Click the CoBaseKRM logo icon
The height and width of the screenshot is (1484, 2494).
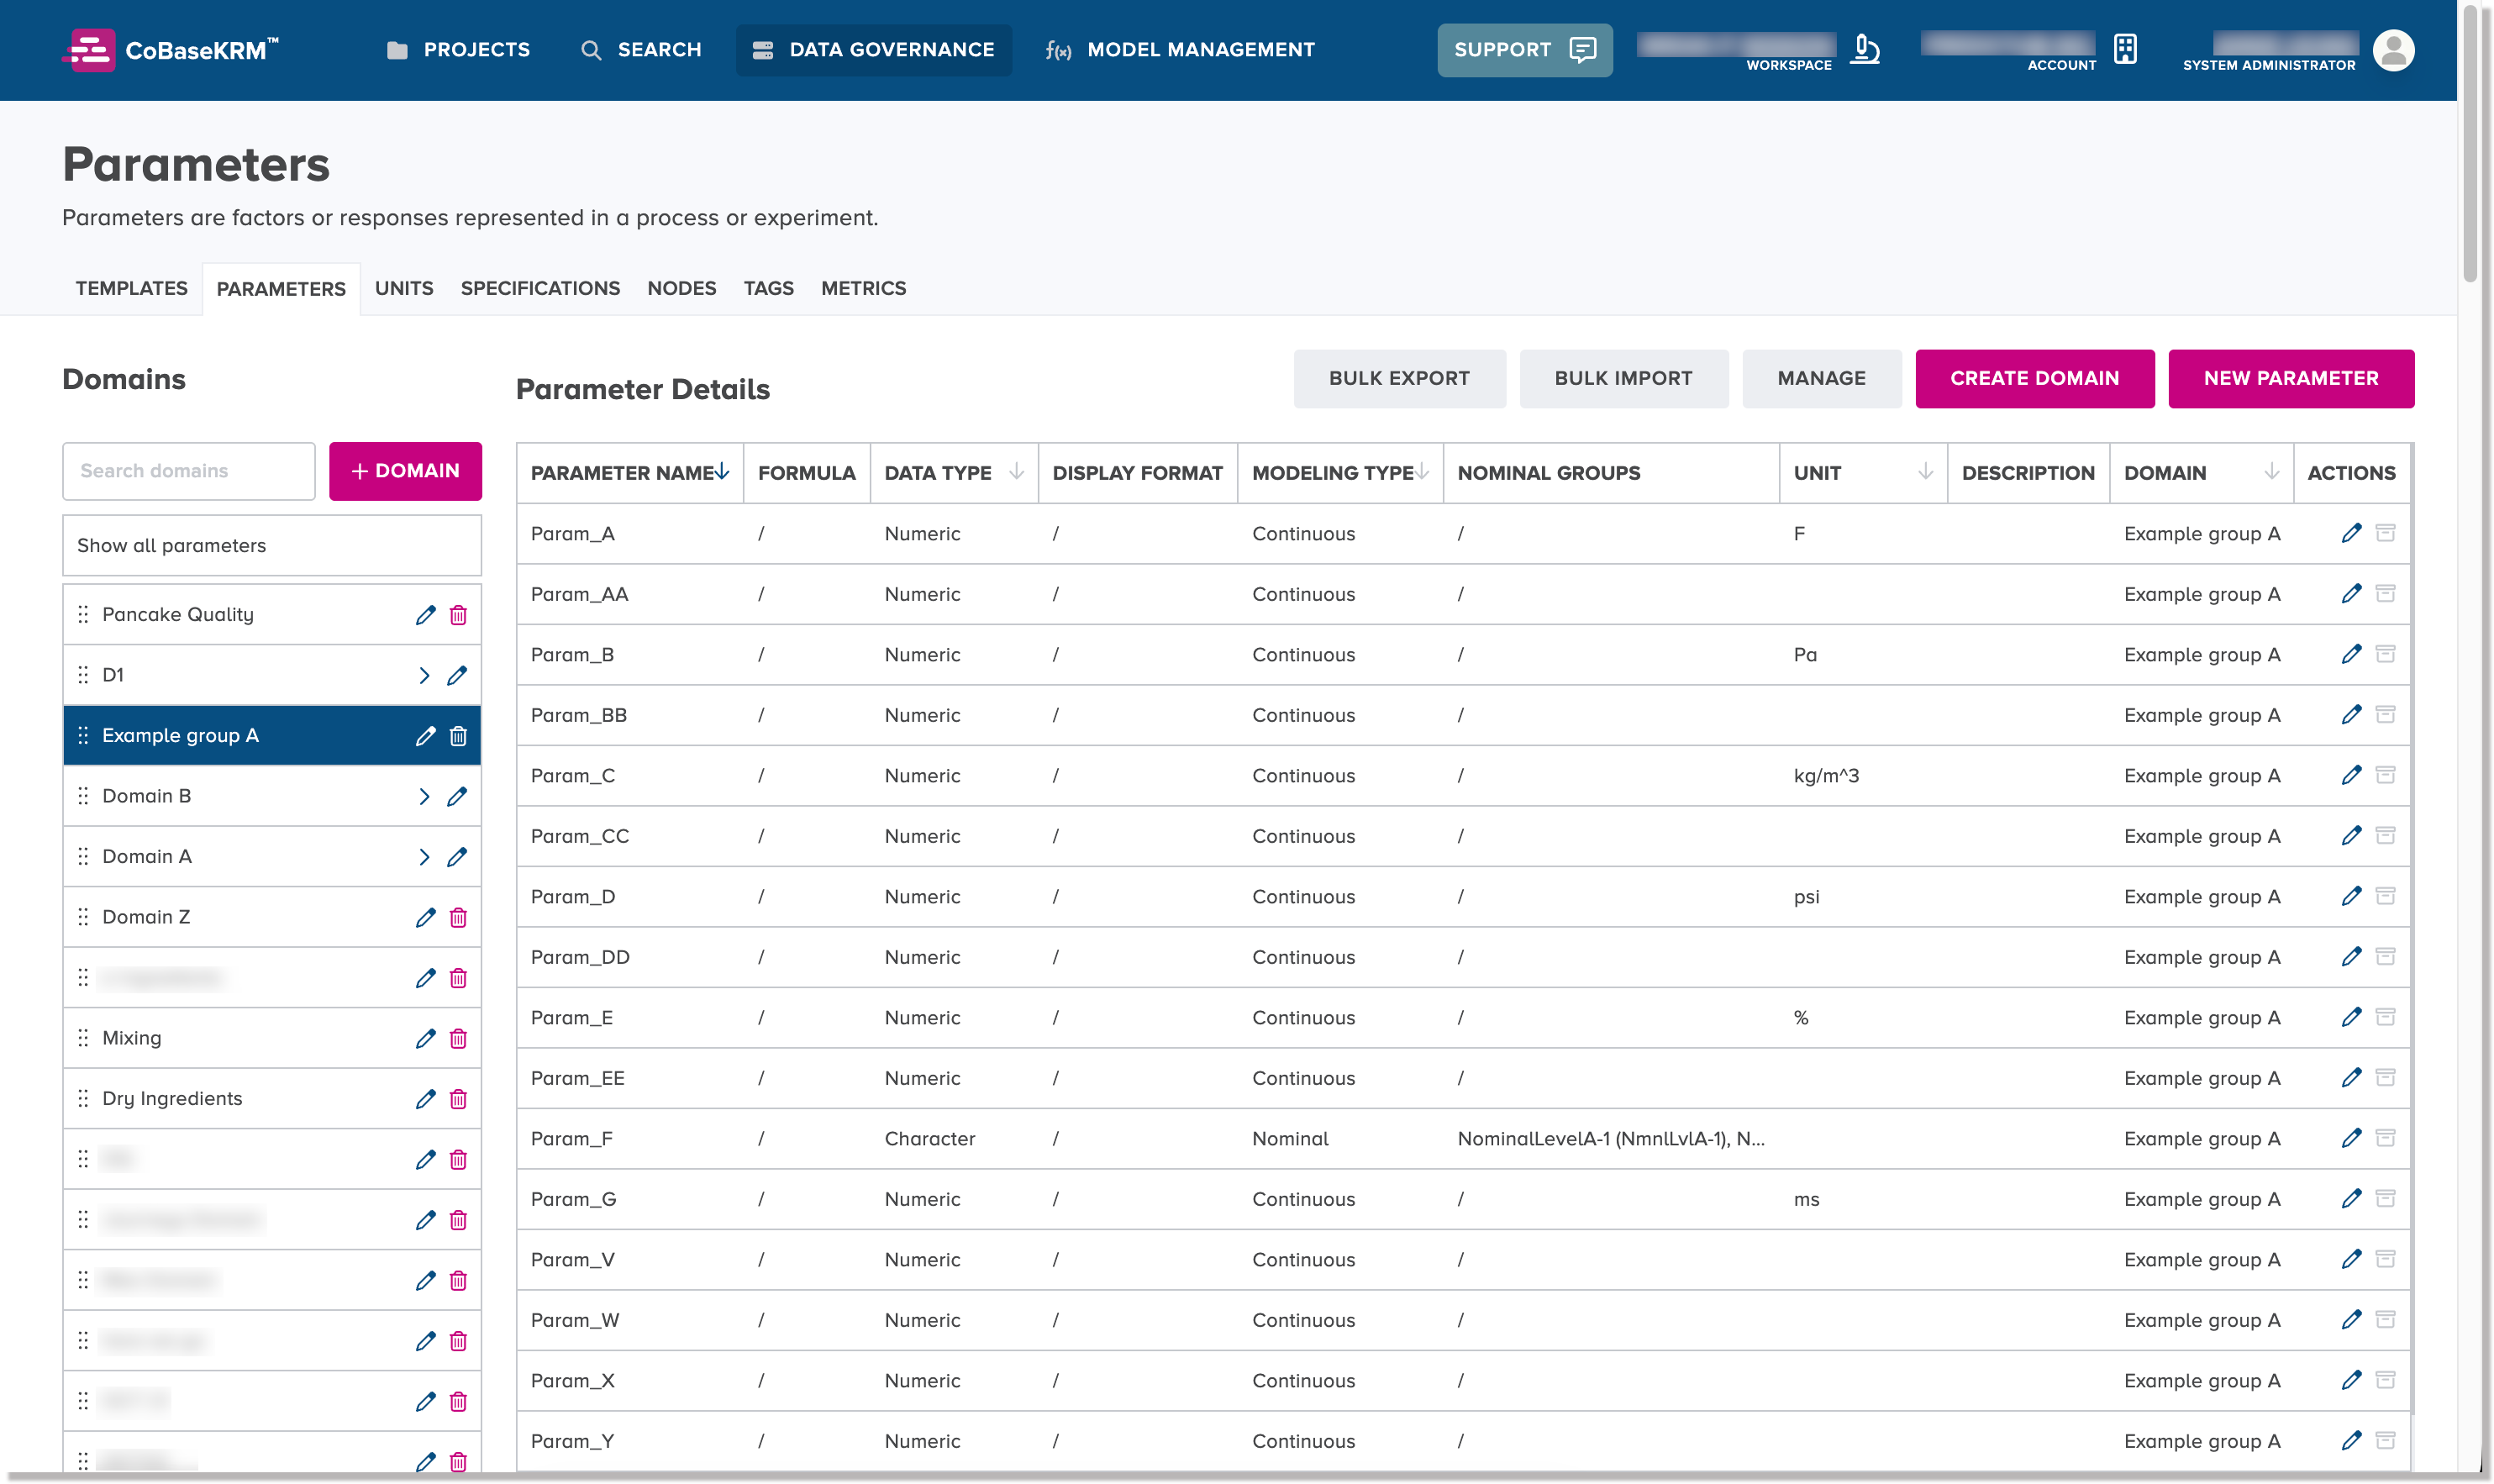click(89, 50)
